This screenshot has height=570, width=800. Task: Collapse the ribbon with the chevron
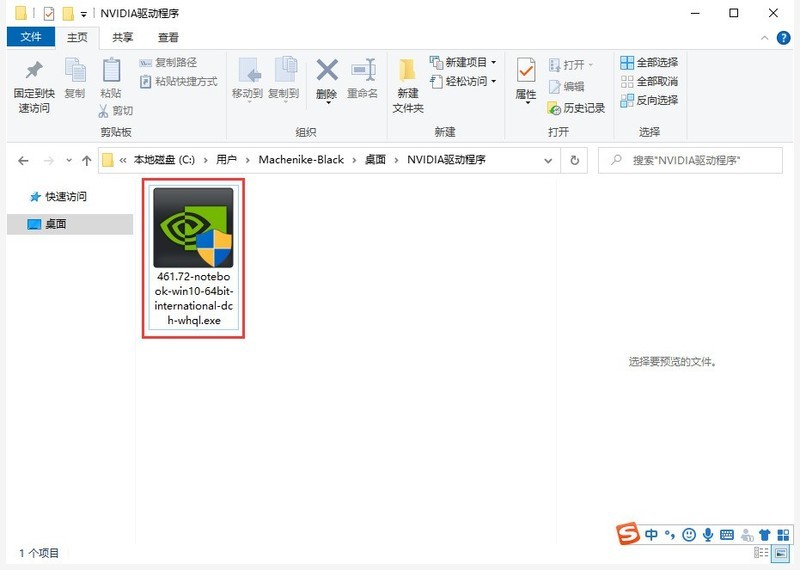(x=764, y=38)
